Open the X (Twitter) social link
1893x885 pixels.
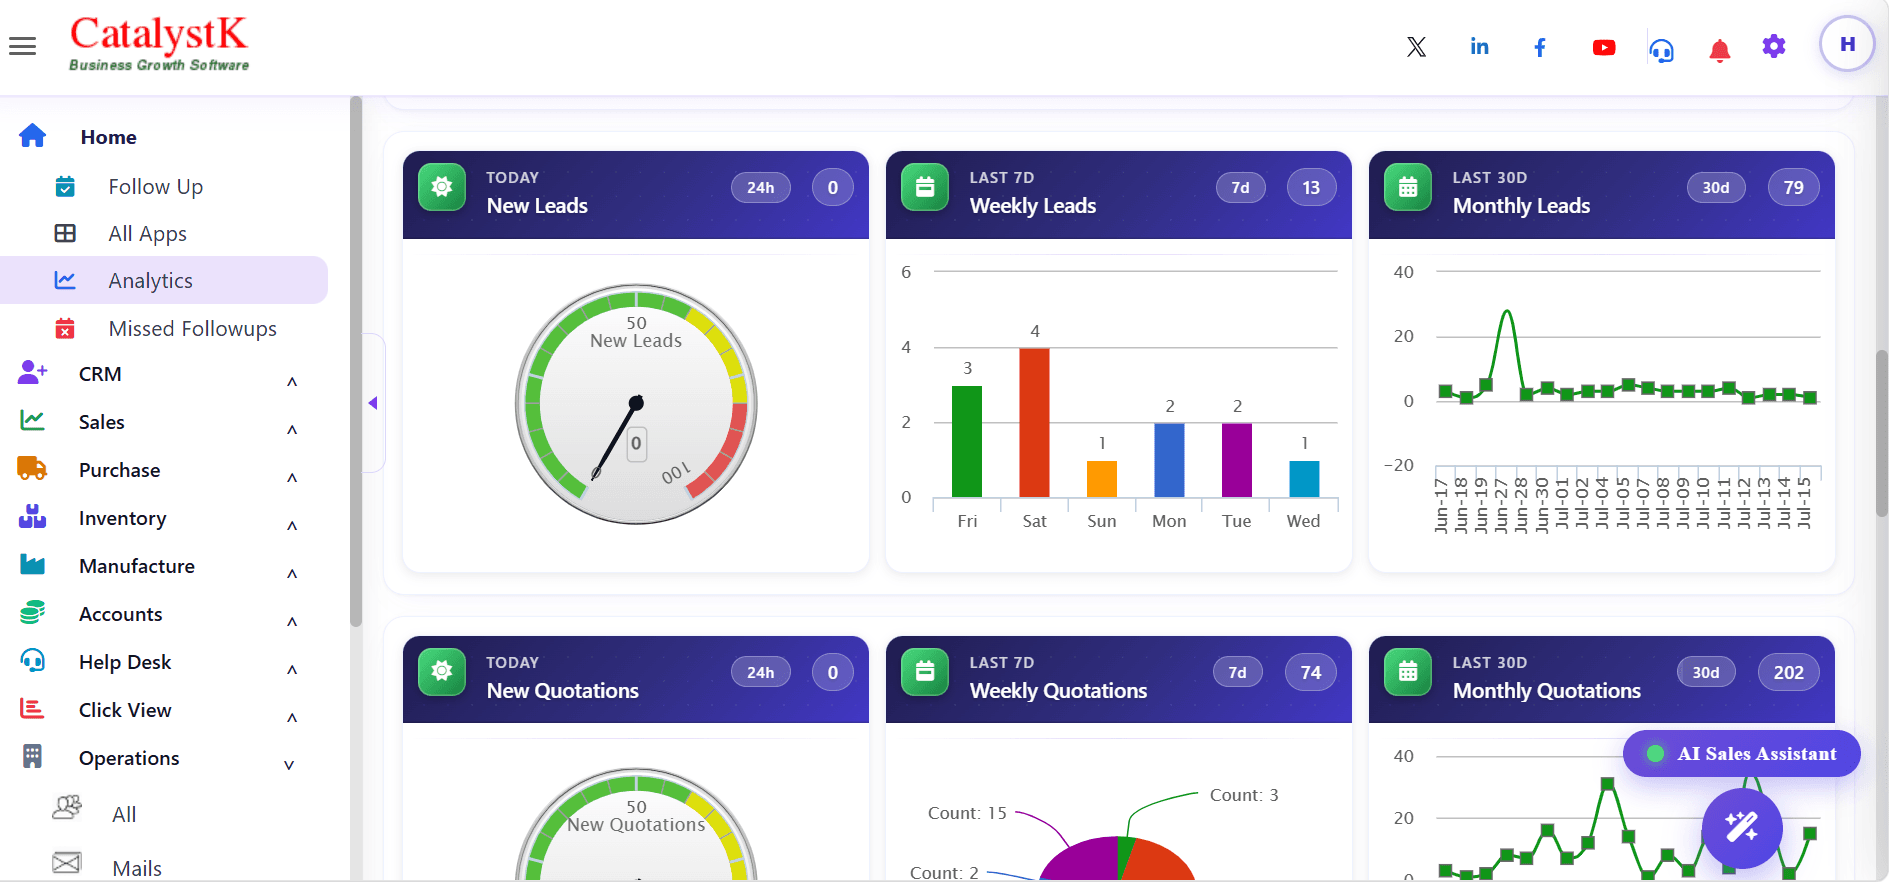coord(1416,47)
